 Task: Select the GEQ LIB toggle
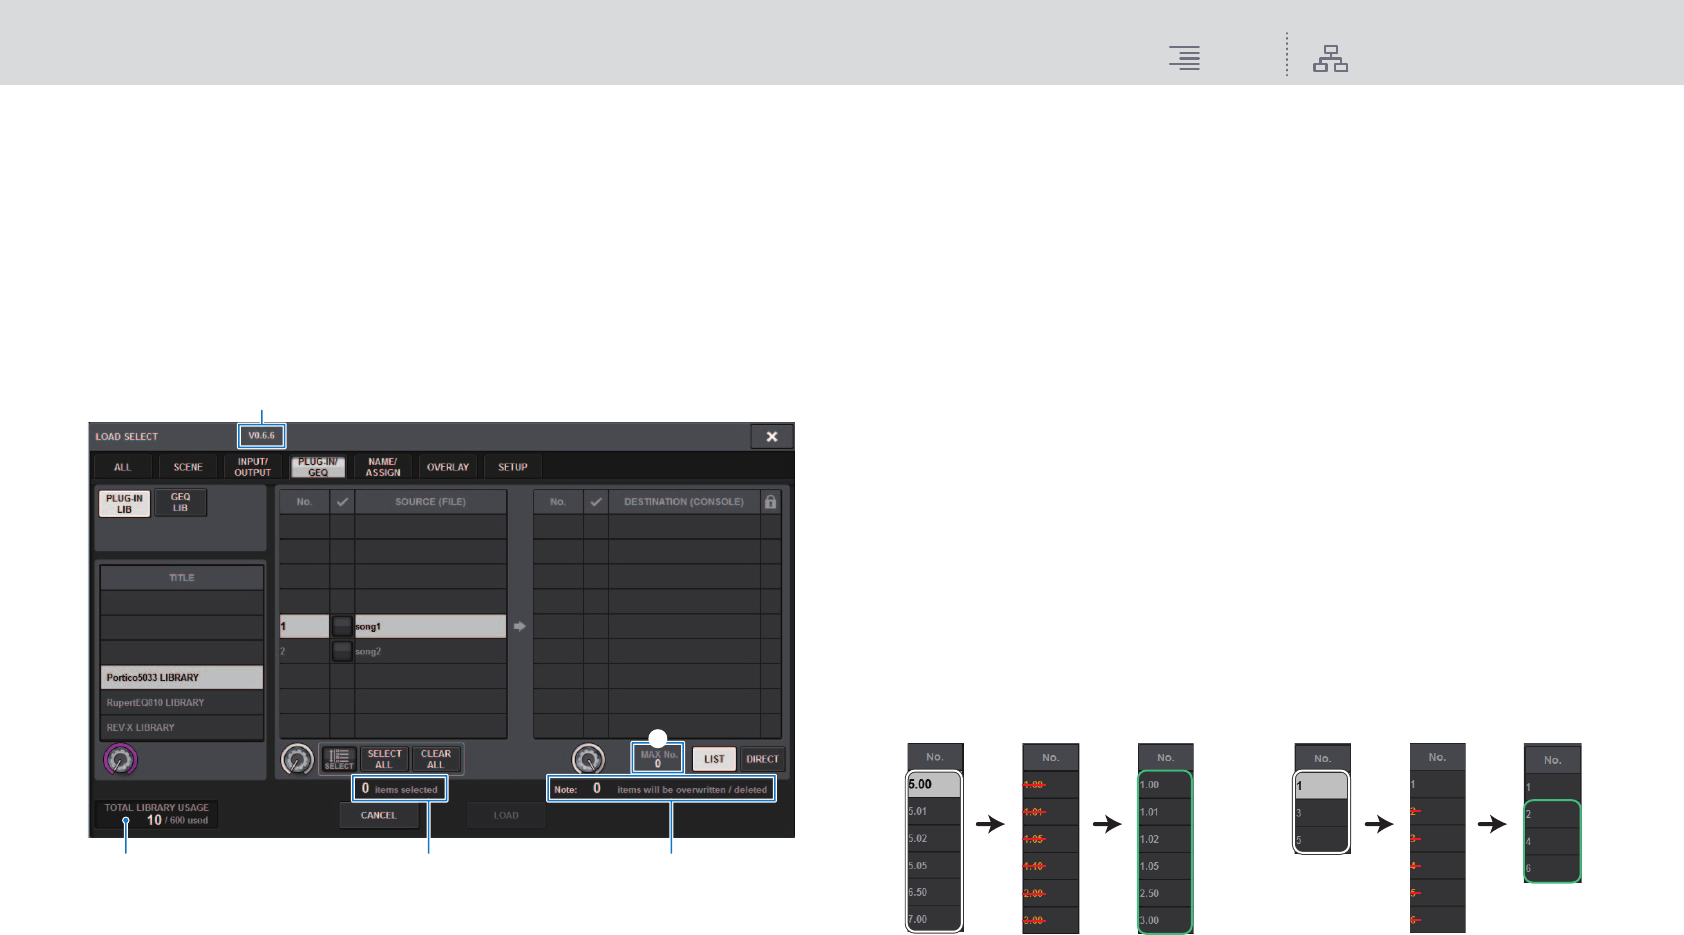(x=180, y=502)
